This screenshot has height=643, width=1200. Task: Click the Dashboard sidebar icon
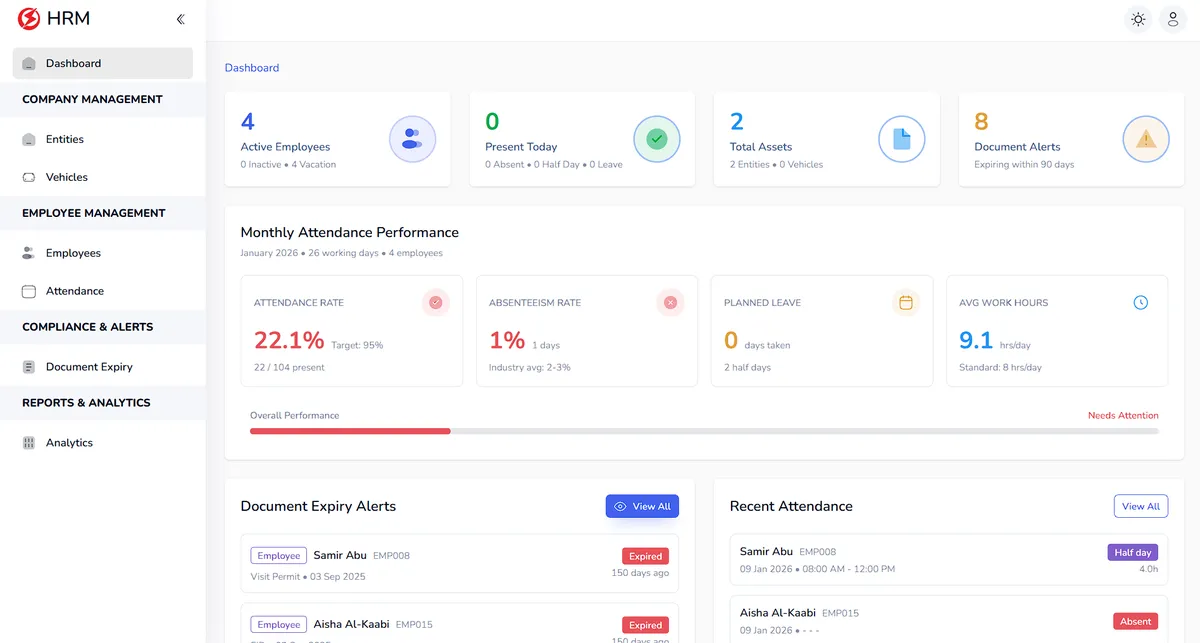[29, 64]
